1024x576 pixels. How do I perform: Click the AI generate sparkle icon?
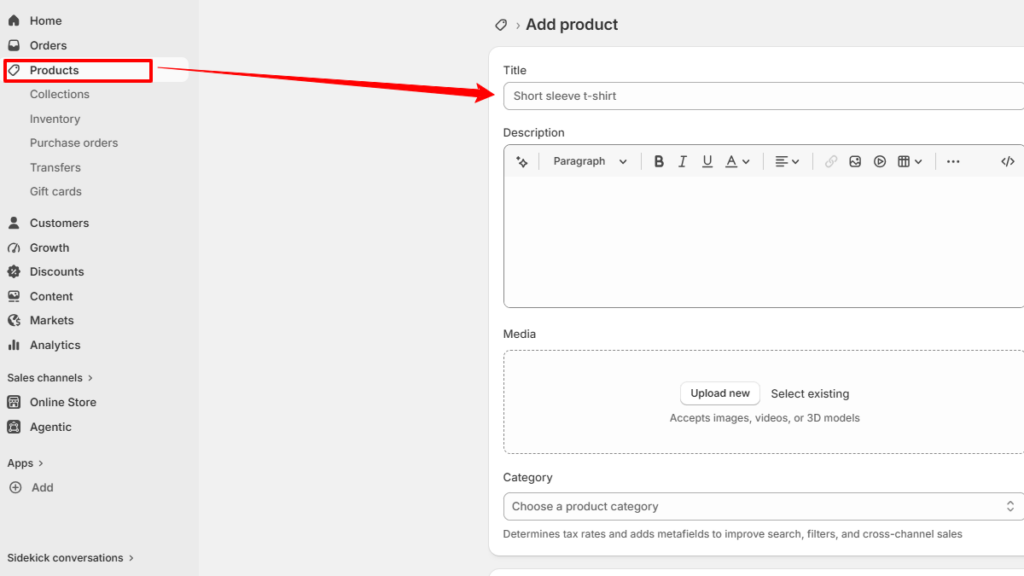pyautogui.click(x=522, y=161)
